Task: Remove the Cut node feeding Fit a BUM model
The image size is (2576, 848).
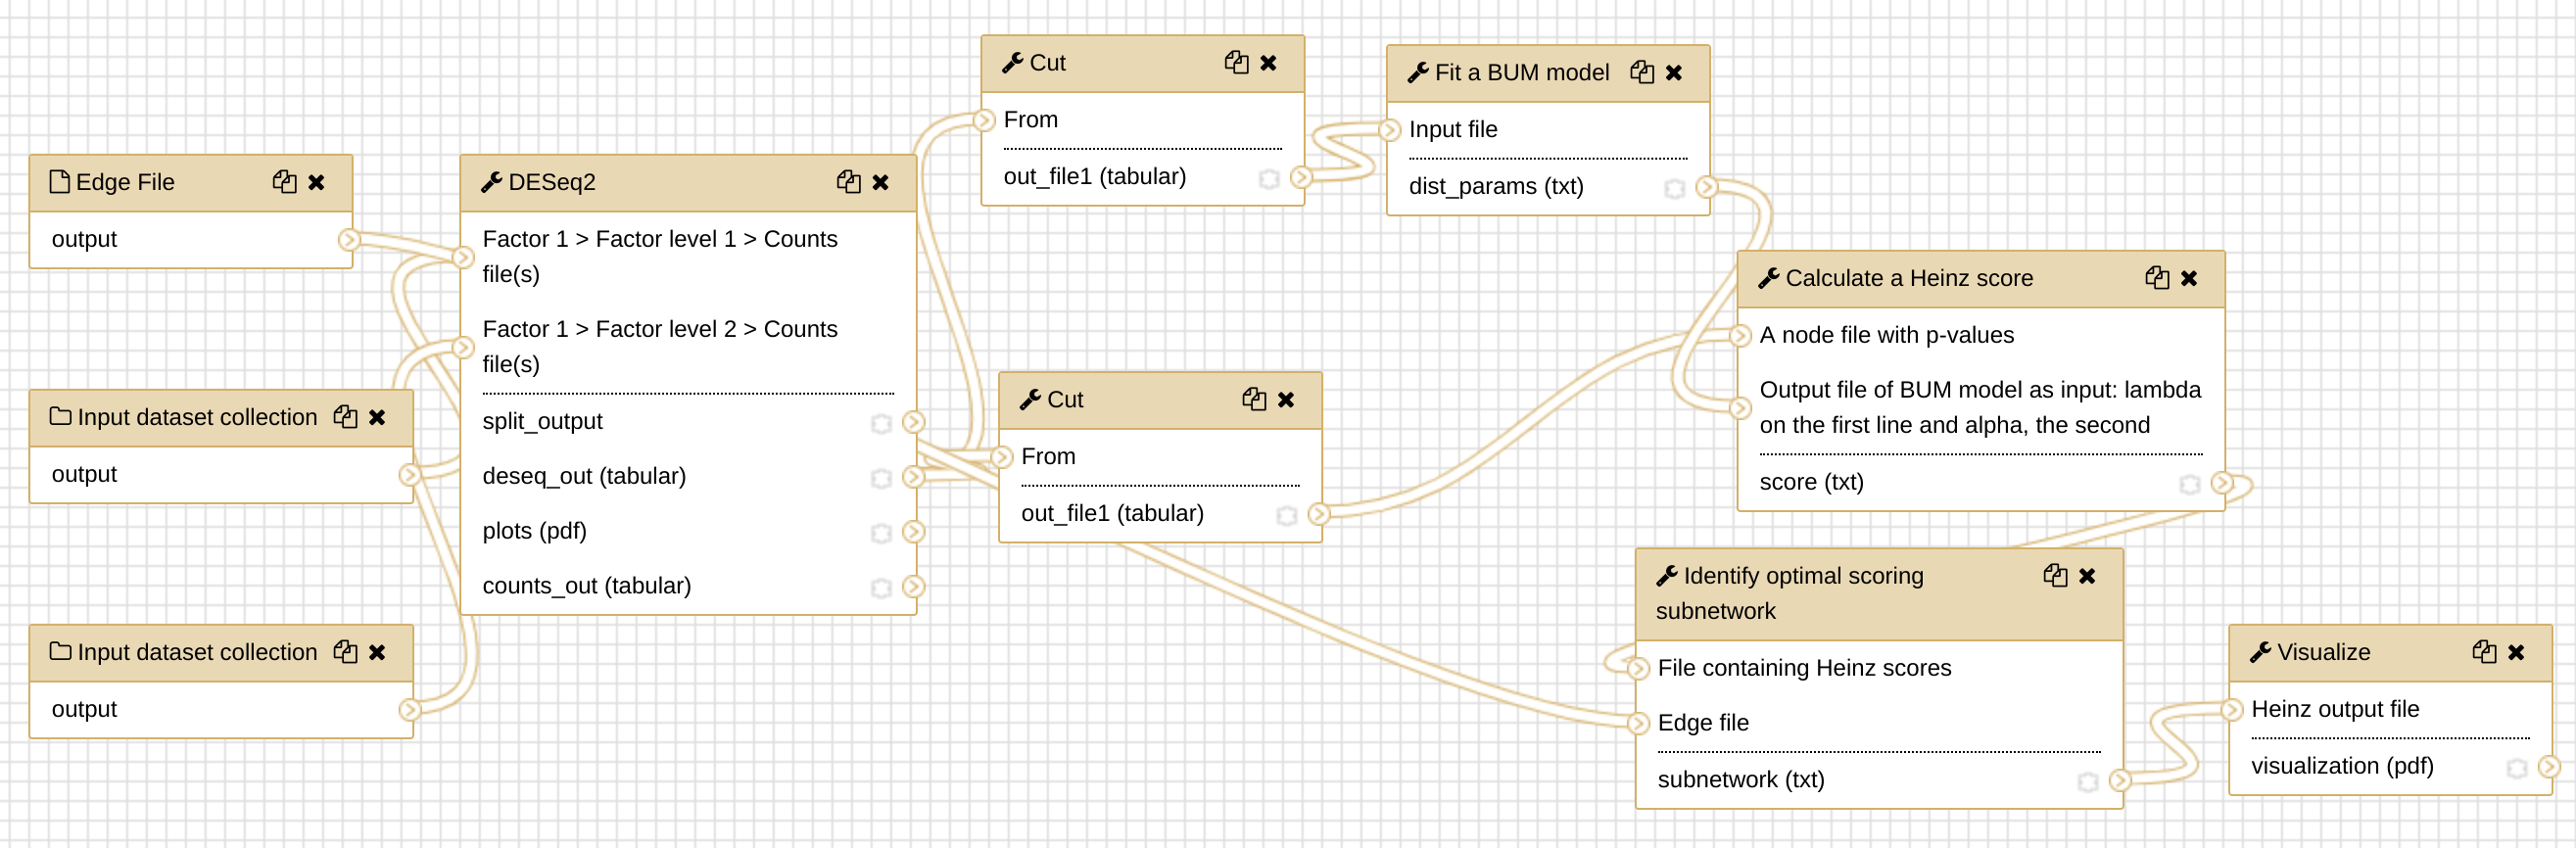Action: click(x=1269, y=63)
